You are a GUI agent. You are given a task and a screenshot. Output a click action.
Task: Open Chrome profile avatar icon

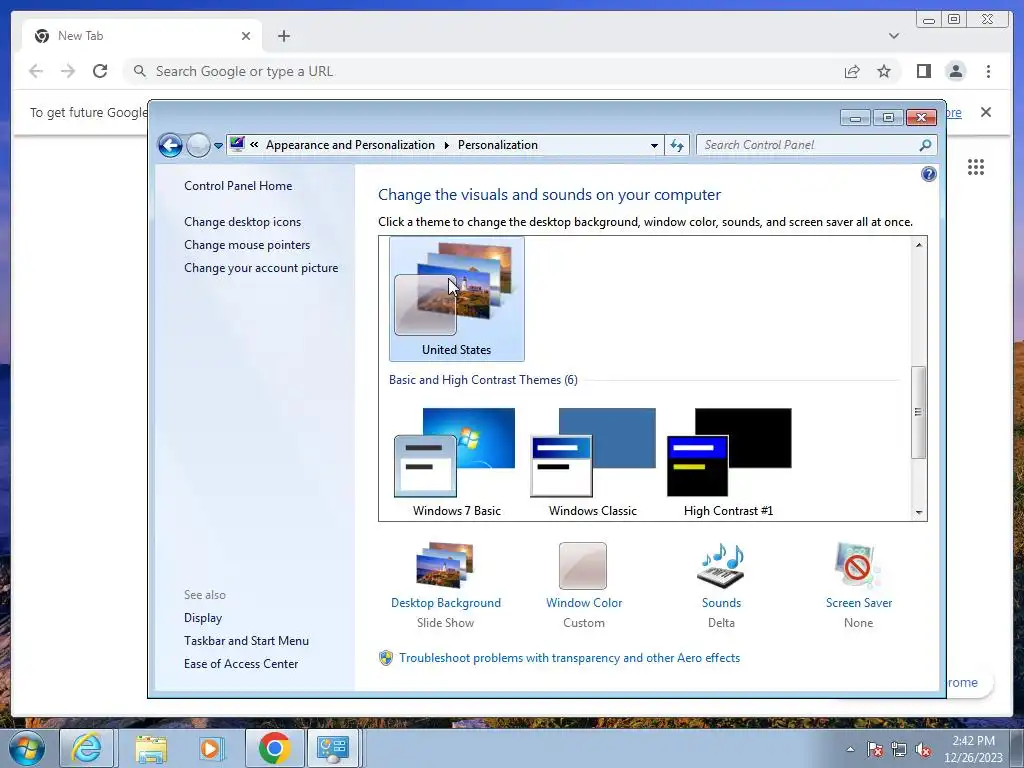(956, 71)
